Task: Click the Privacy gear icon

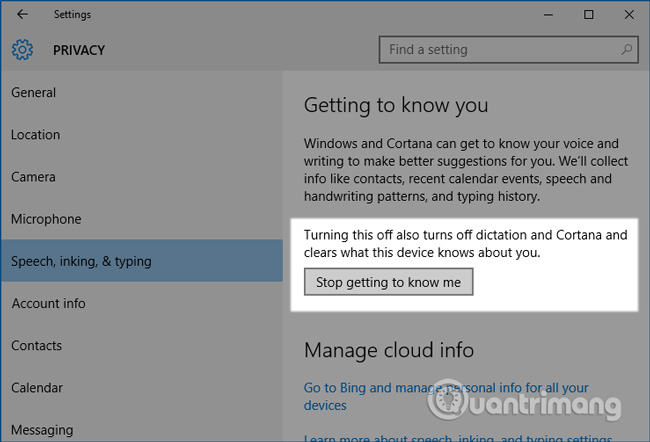Action: [22, 50]
